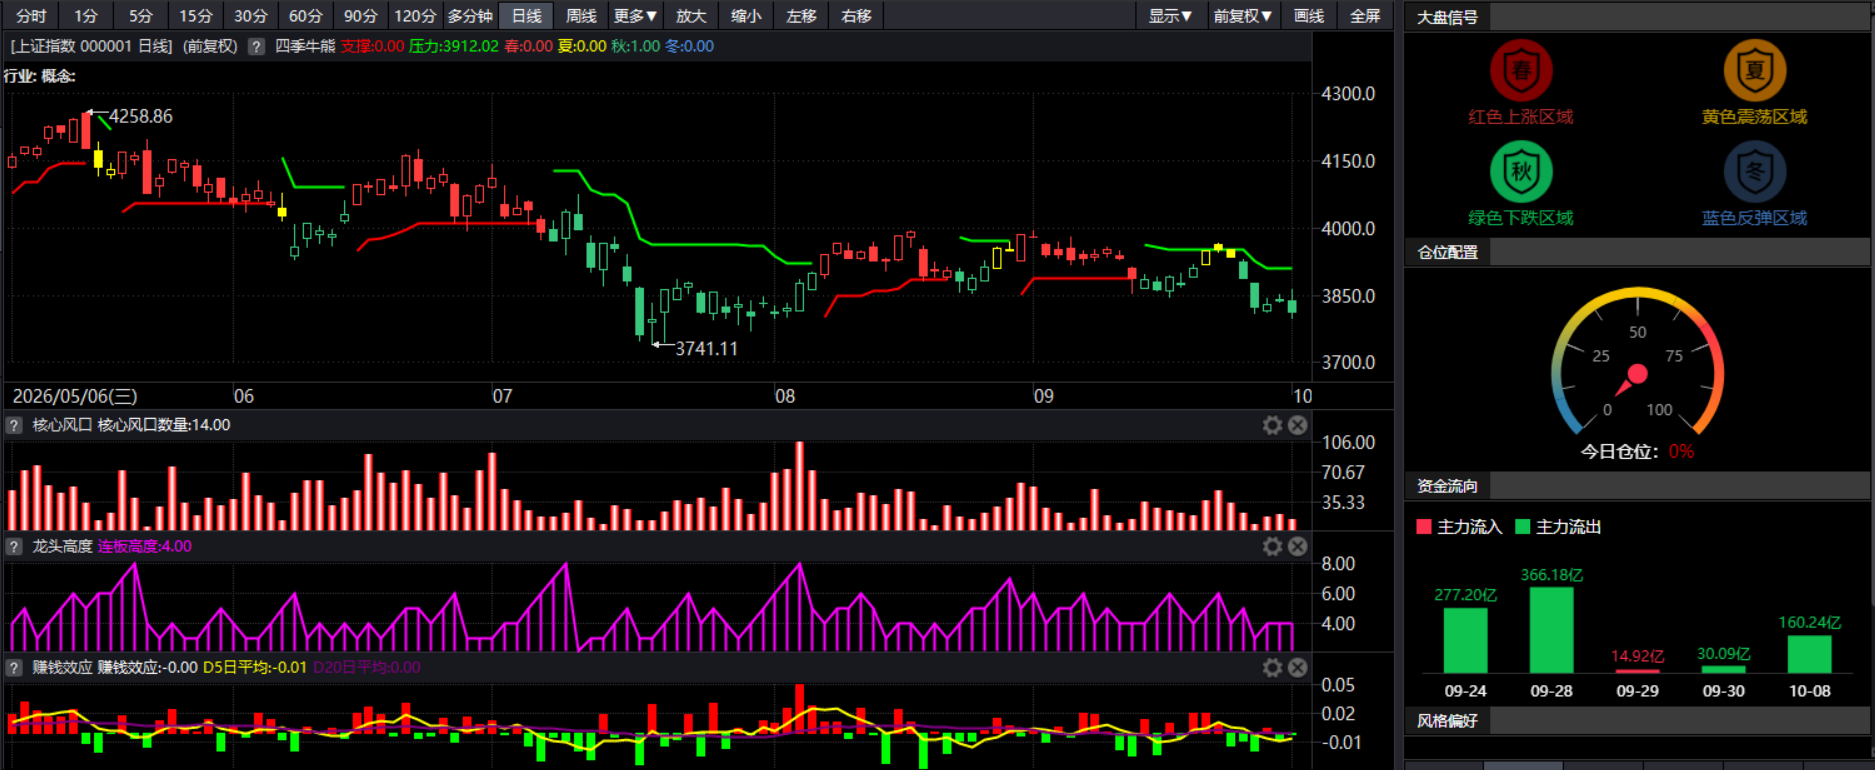The width and height of the screenshot is (1875, 770).
Task: Open the 显示 dropdown menu
Action: click(1170, 16)
